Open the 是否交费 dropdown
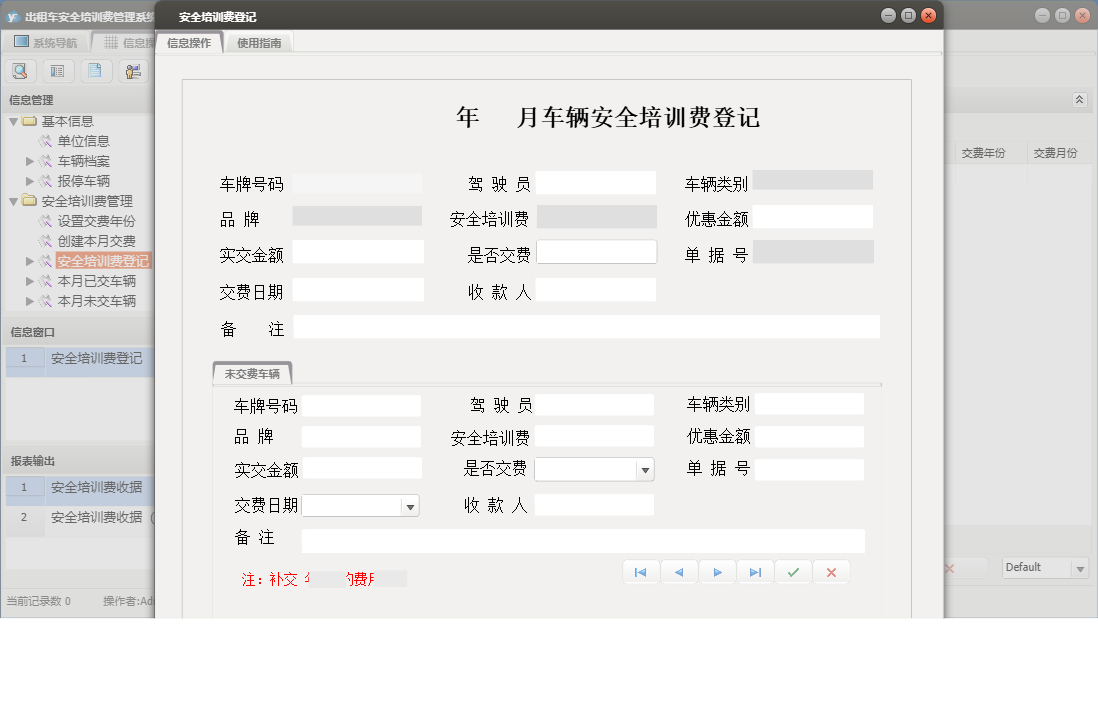This screenshot has height=715, width=1098. tap(647, 469)
